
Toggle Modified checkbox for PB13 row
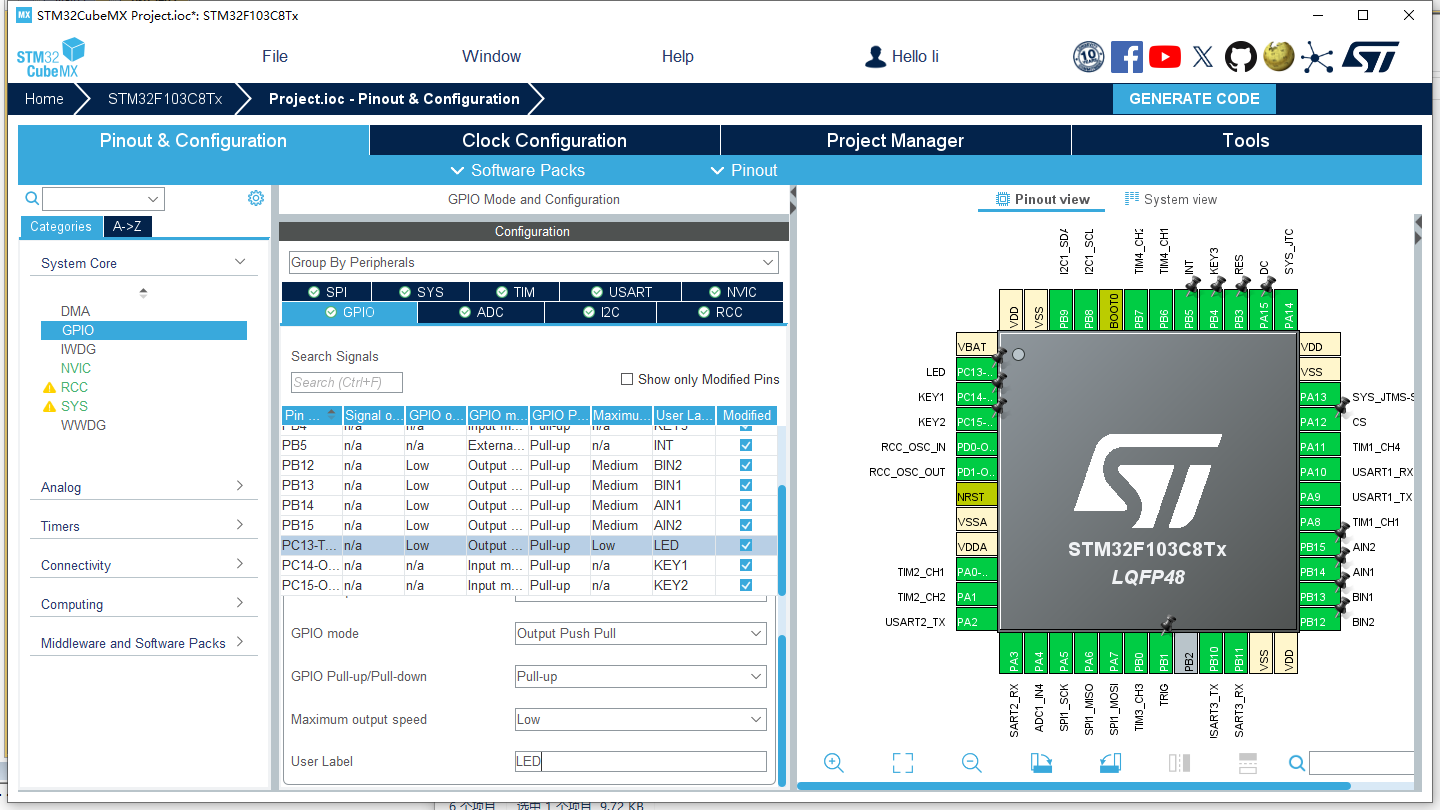[x=746, y=485]
